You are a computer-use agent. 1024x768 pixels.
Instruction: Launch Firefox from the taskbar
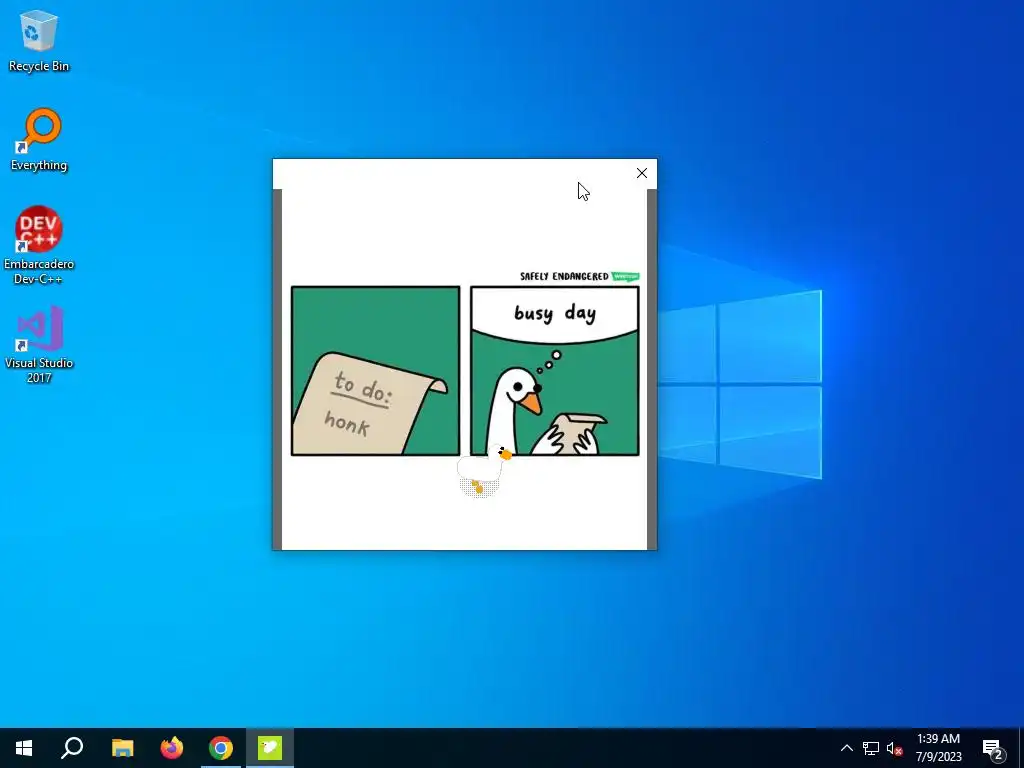pos(172,748)
